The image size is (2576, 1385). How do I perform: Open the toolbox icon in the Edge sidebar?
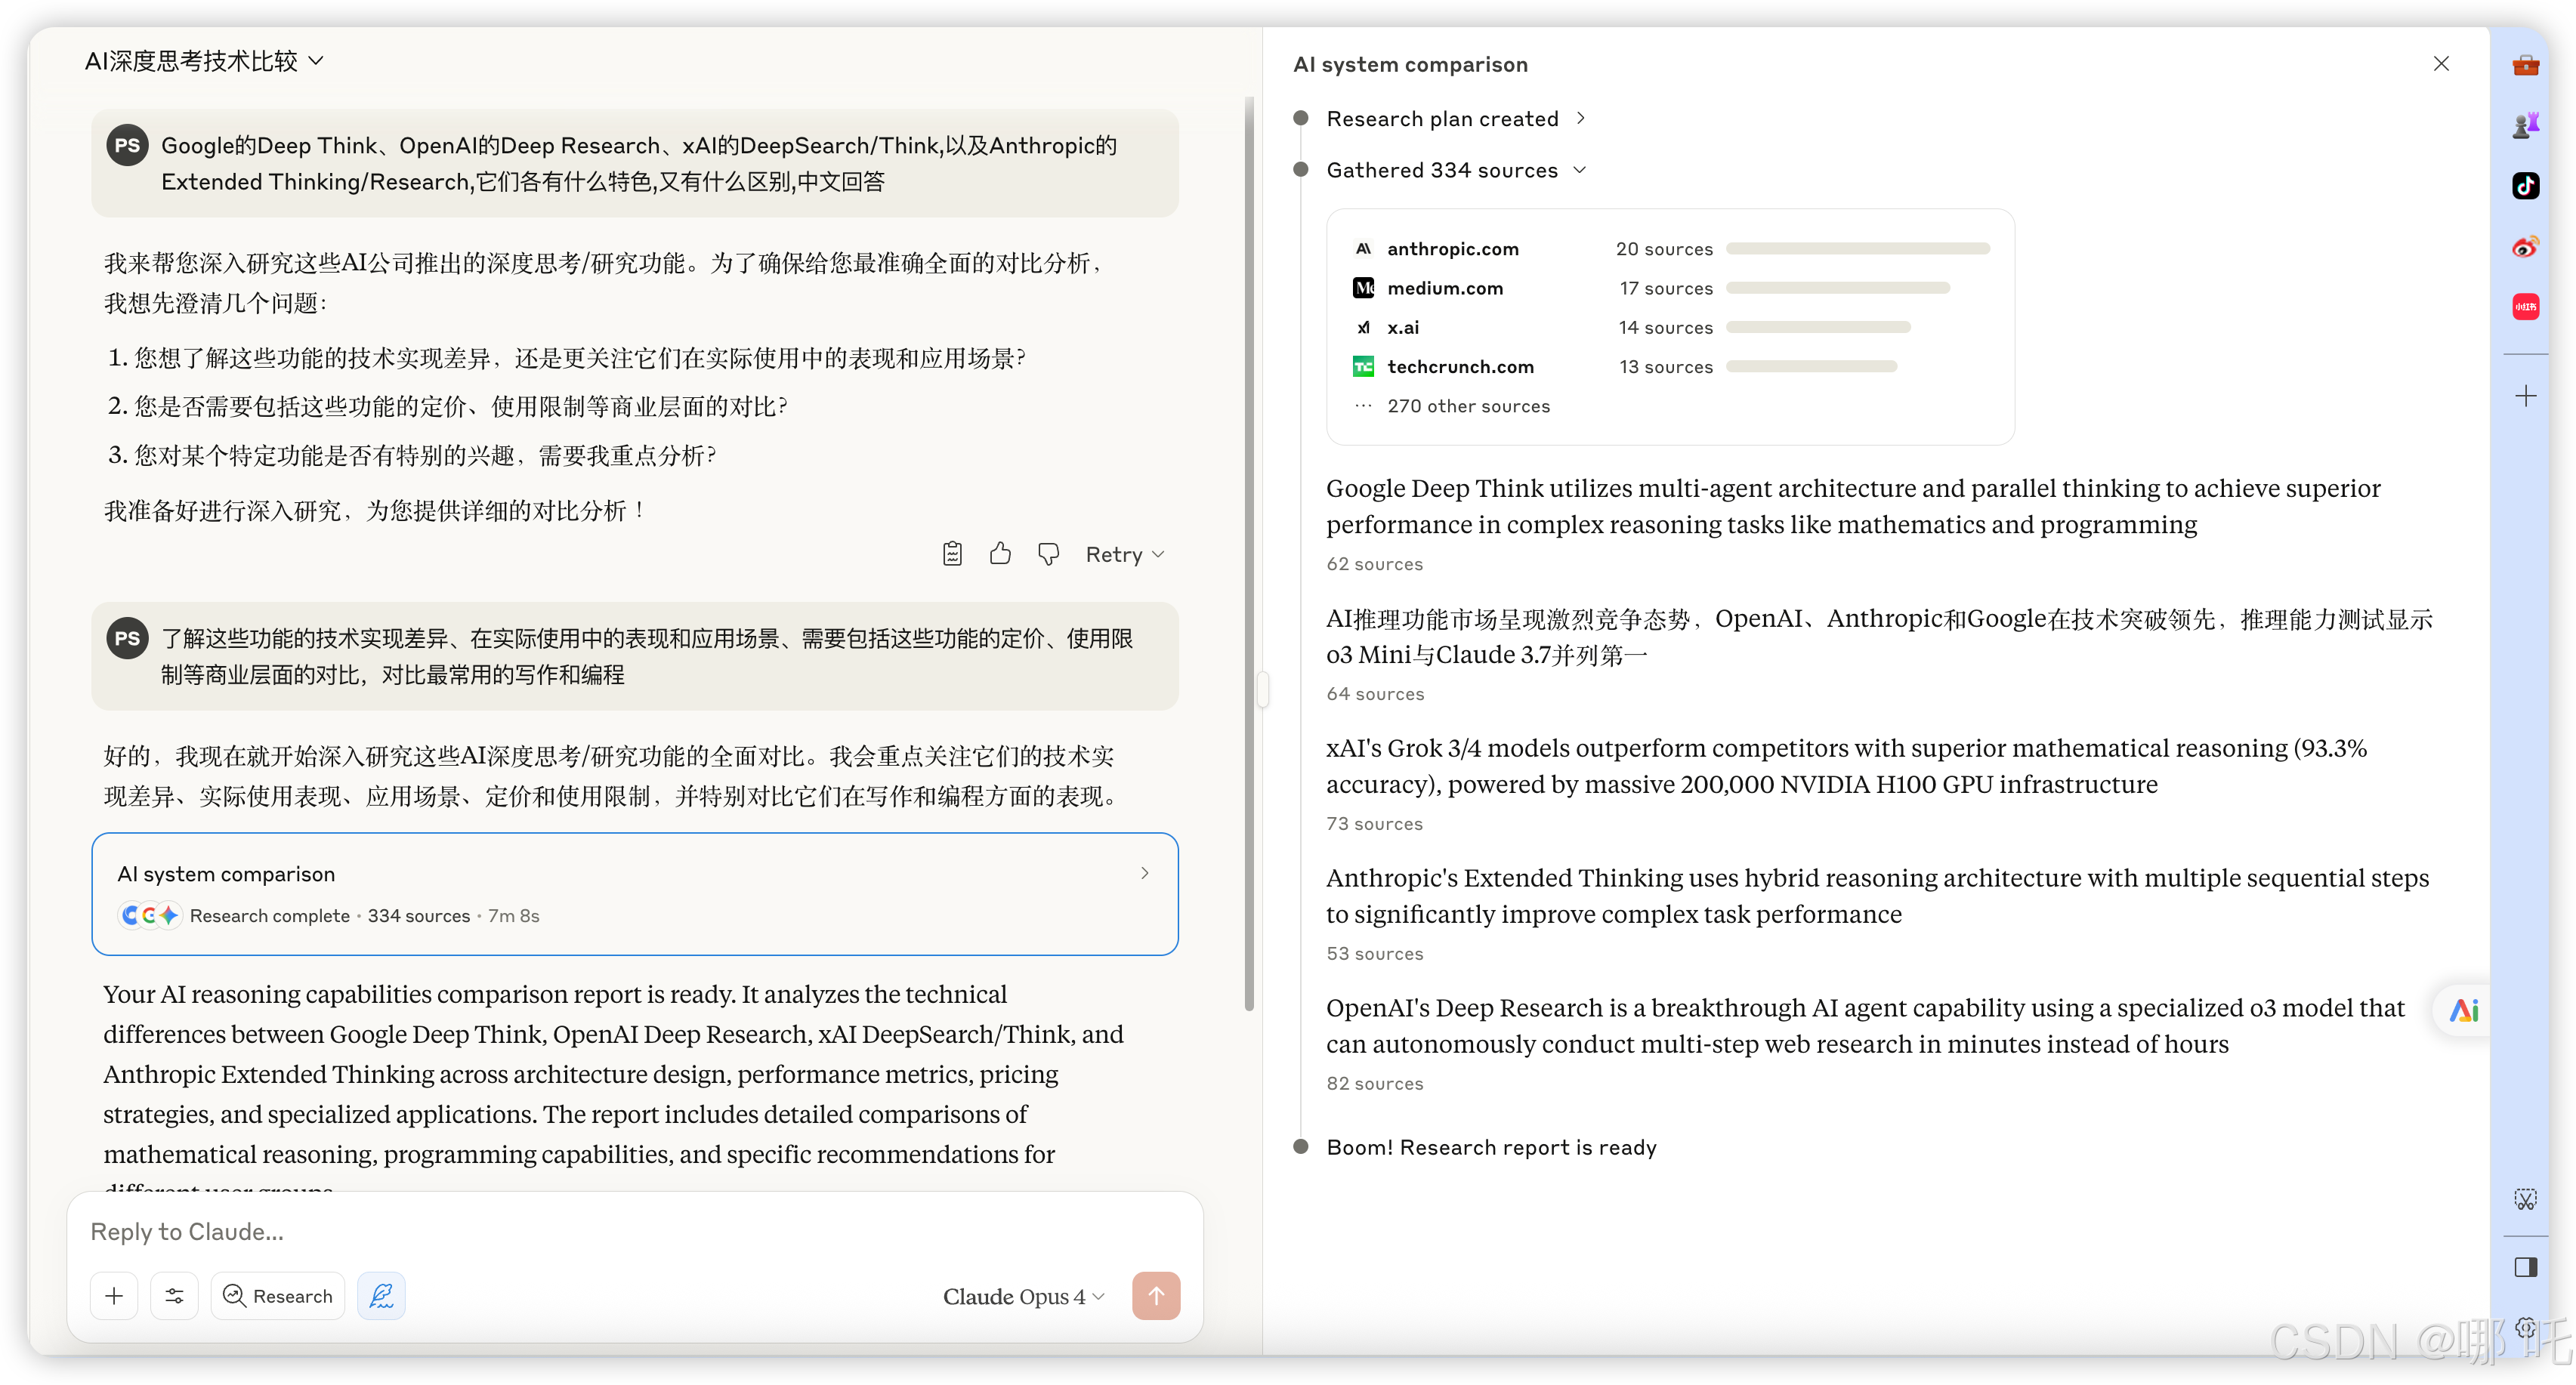[x=2525, y=66]
